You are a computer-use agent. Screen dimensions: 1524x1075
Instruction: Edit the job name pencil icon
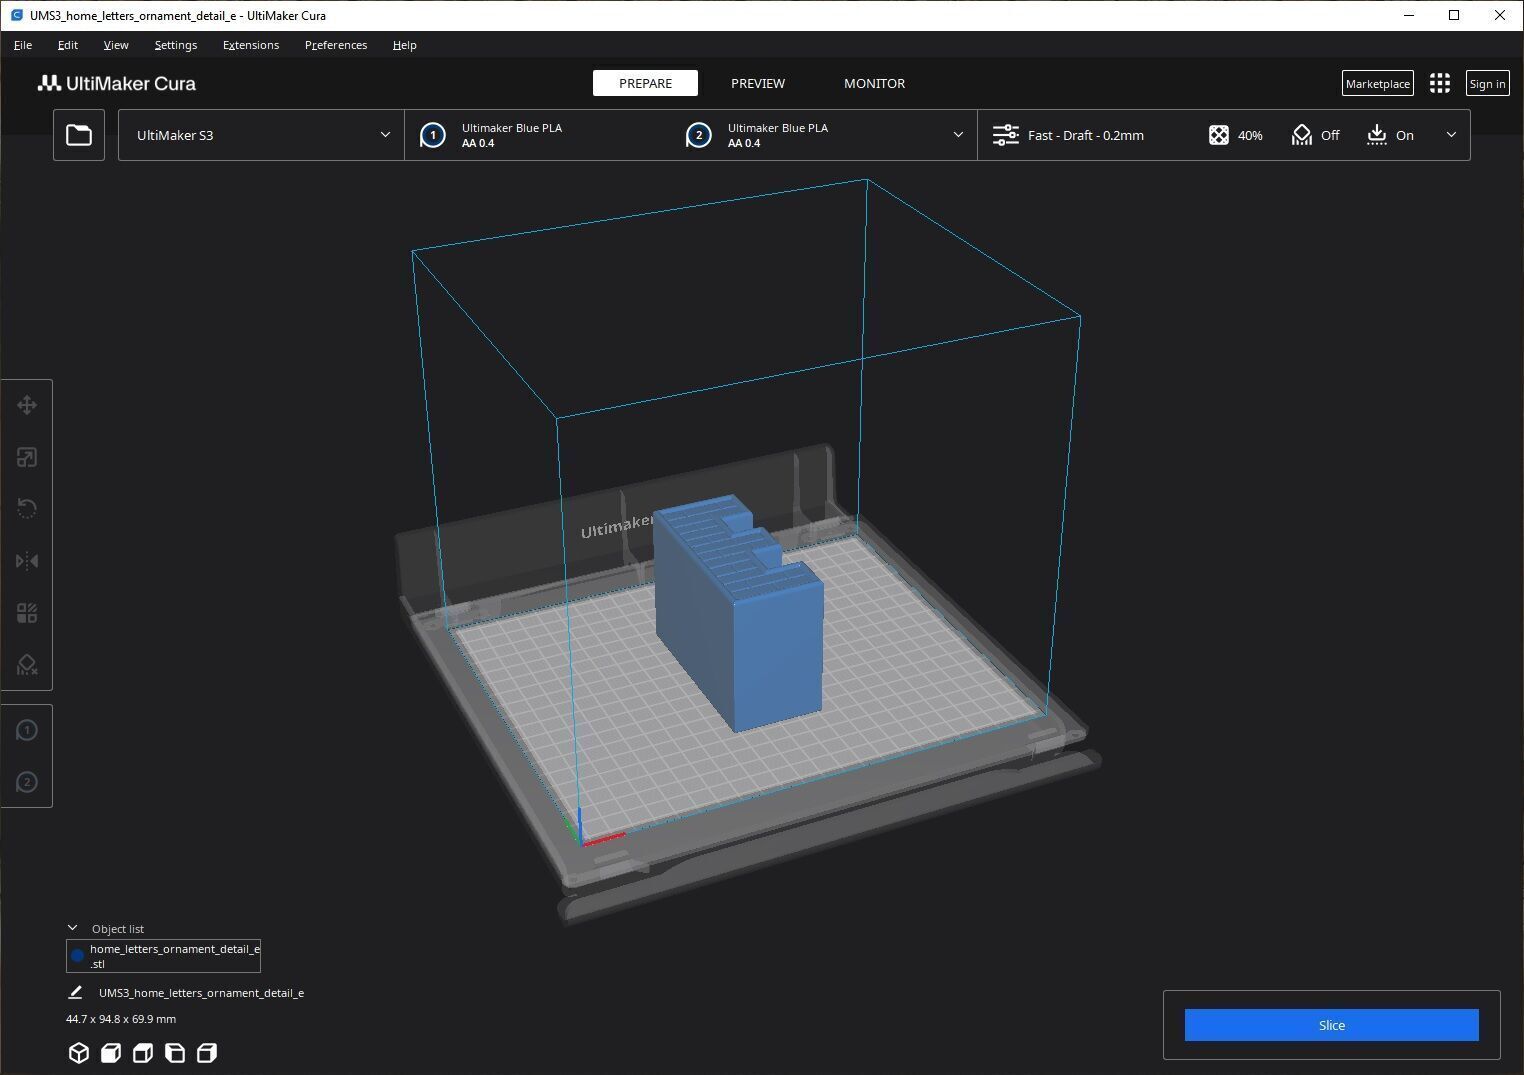coord(75,993)
